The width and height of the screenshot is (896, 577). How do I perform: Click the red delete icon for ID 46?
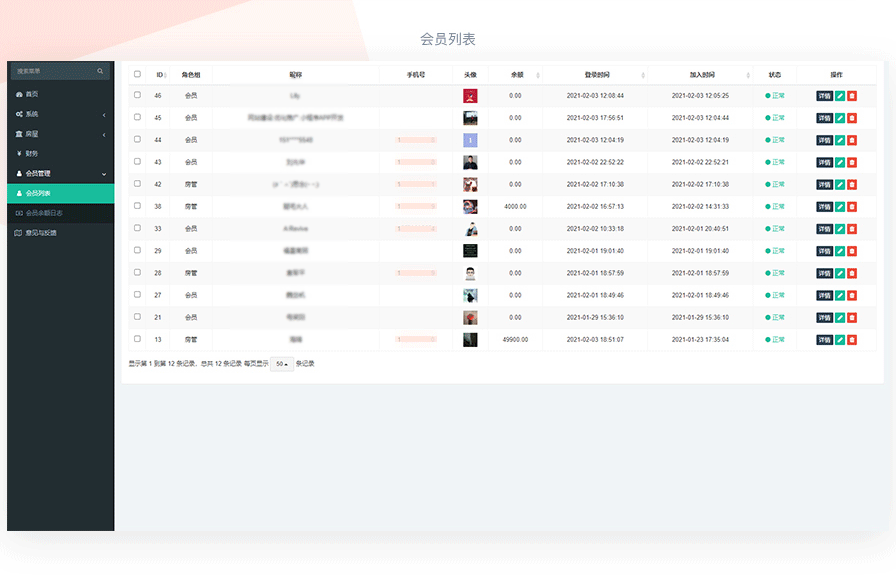852,96
